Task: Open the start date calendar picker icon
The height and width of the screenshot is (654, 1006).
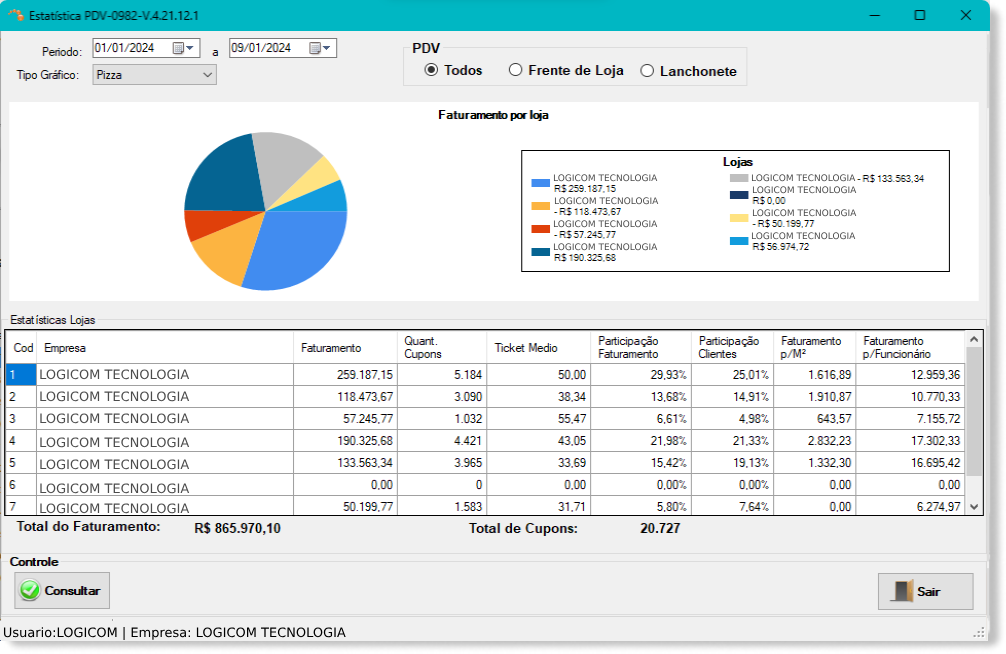Action: (179, 48)
